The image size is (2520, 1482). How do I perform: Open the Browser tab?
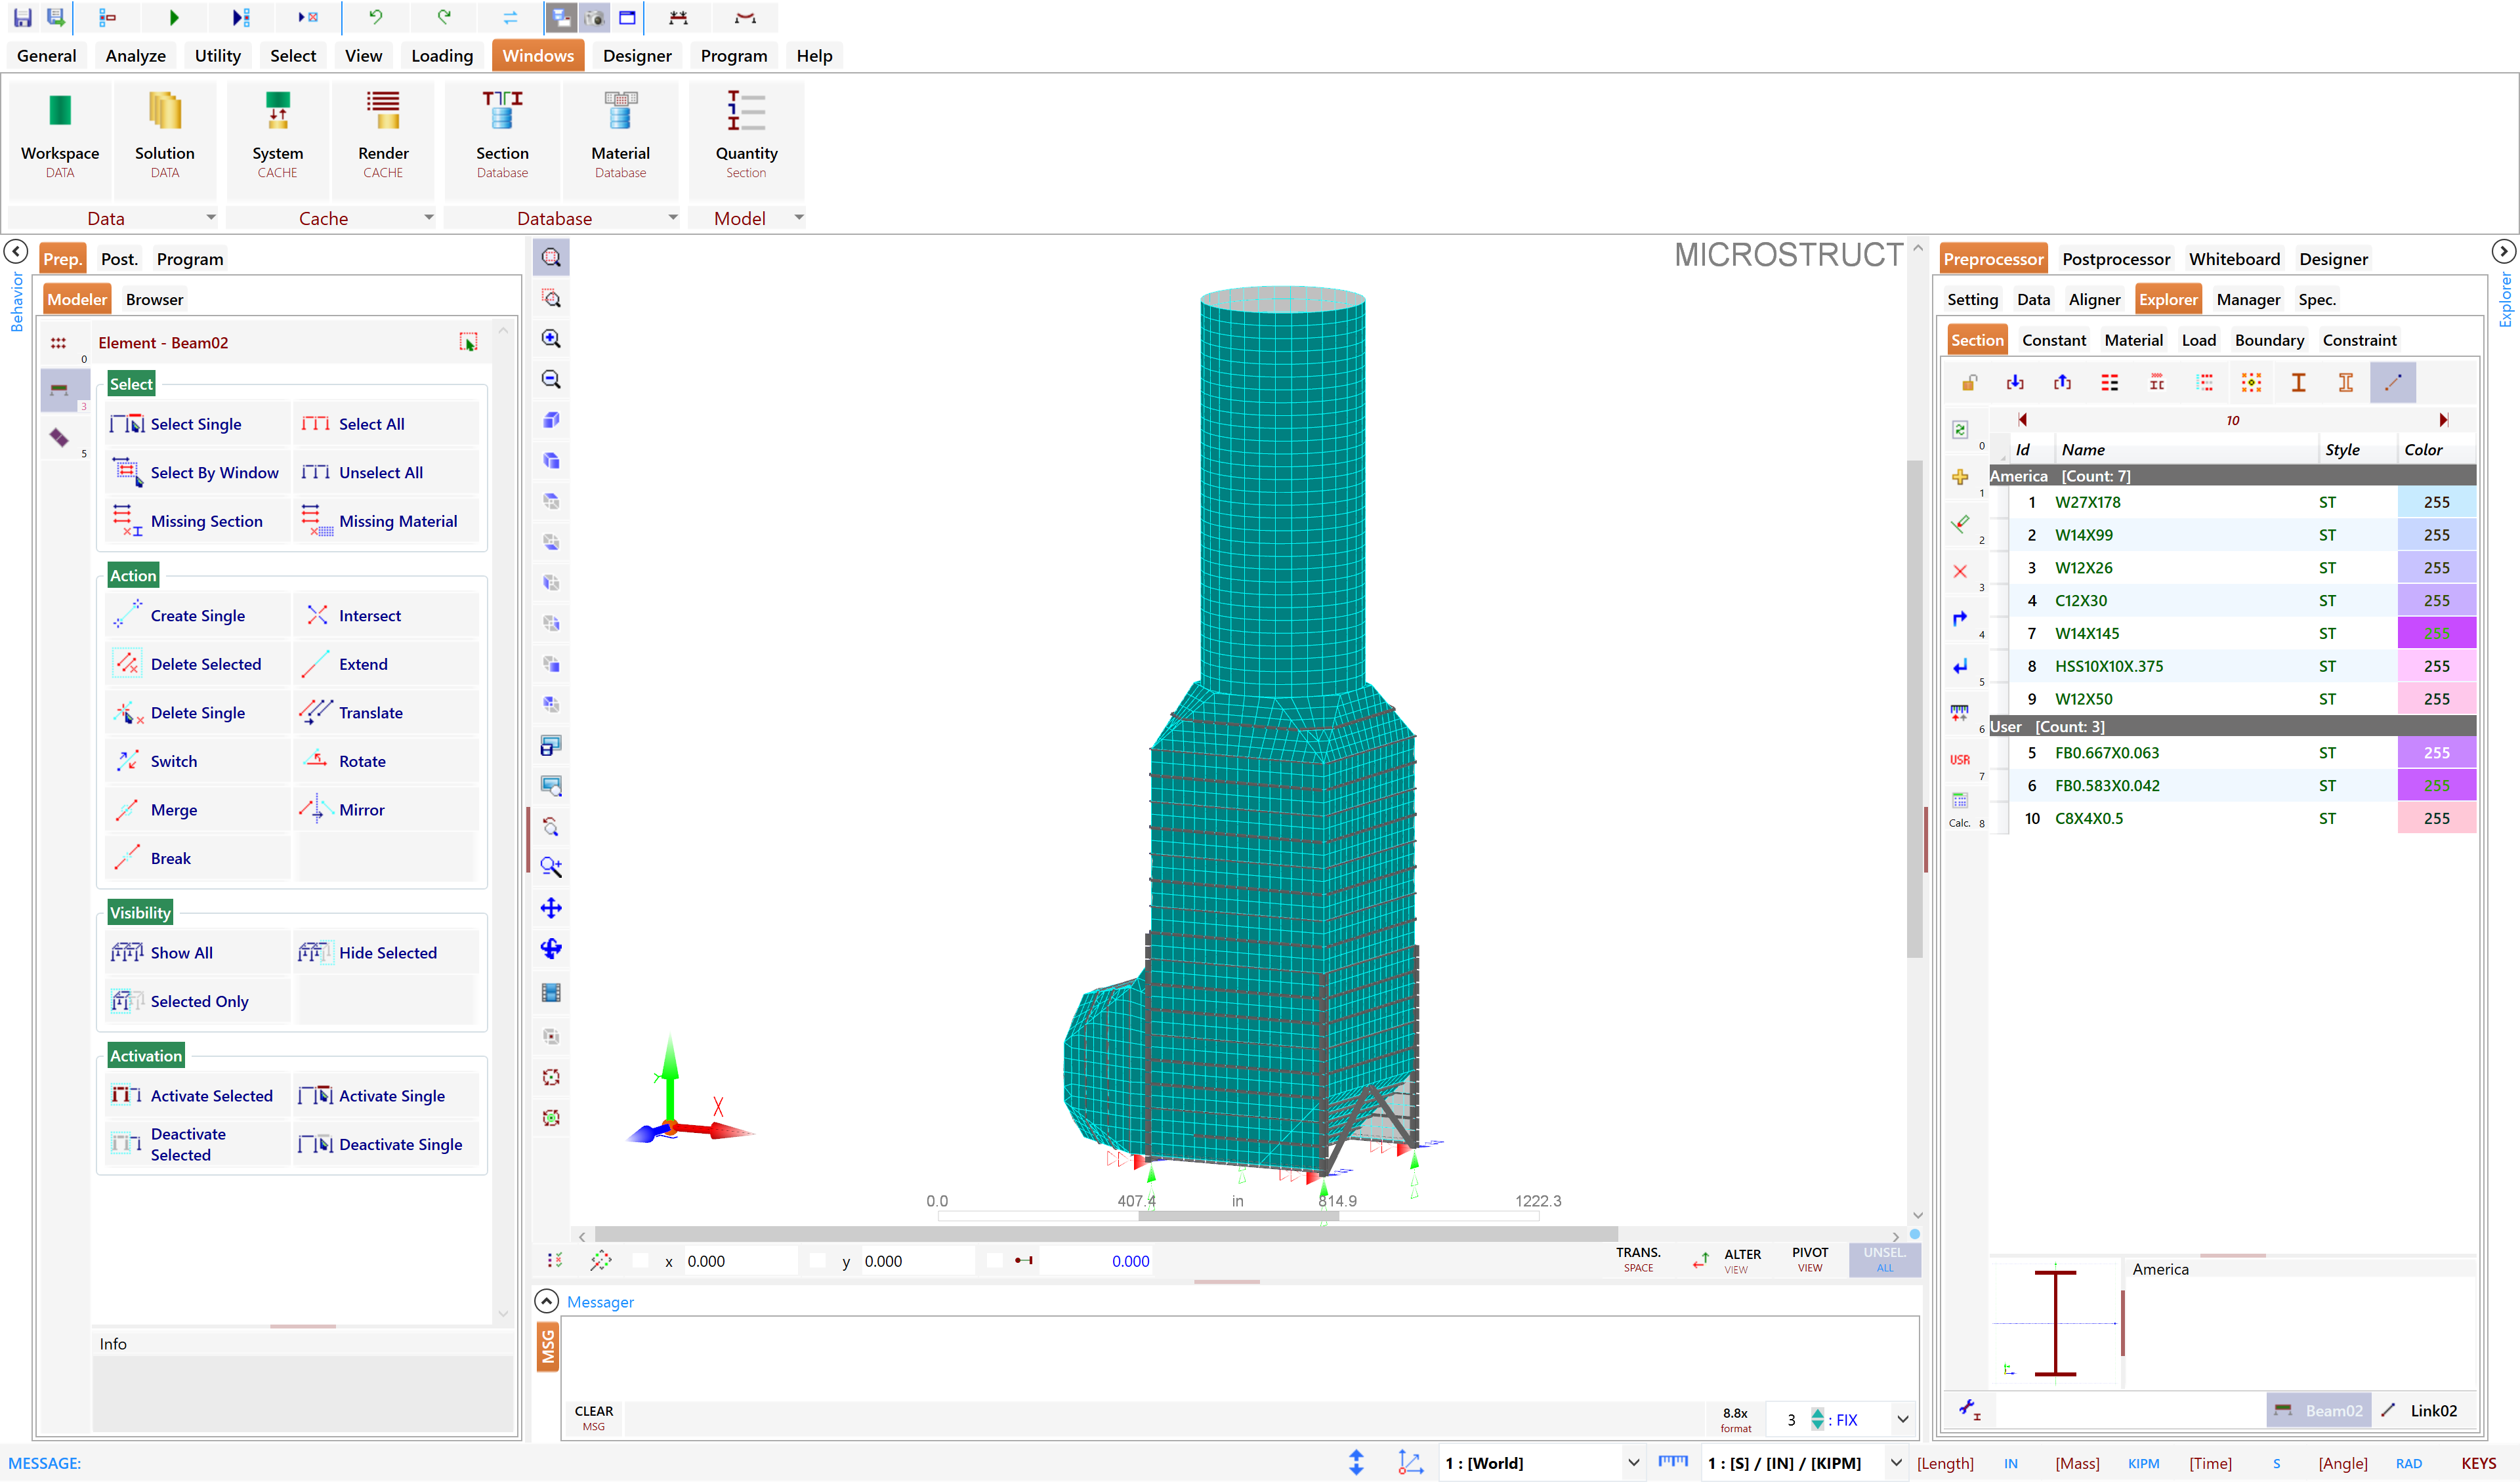click(154, 299)
